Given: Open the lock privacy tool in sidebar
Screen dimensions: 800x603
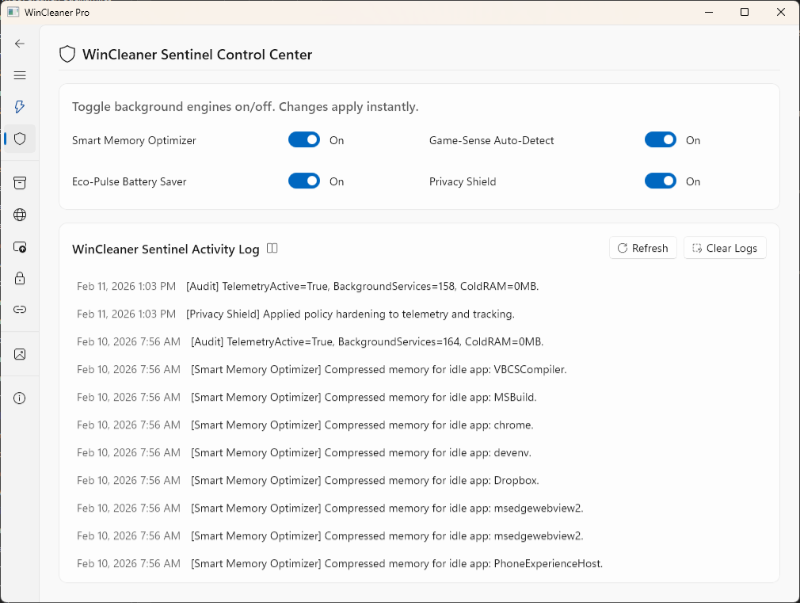Looking at the screenshot, I should [x=19, y=278].
